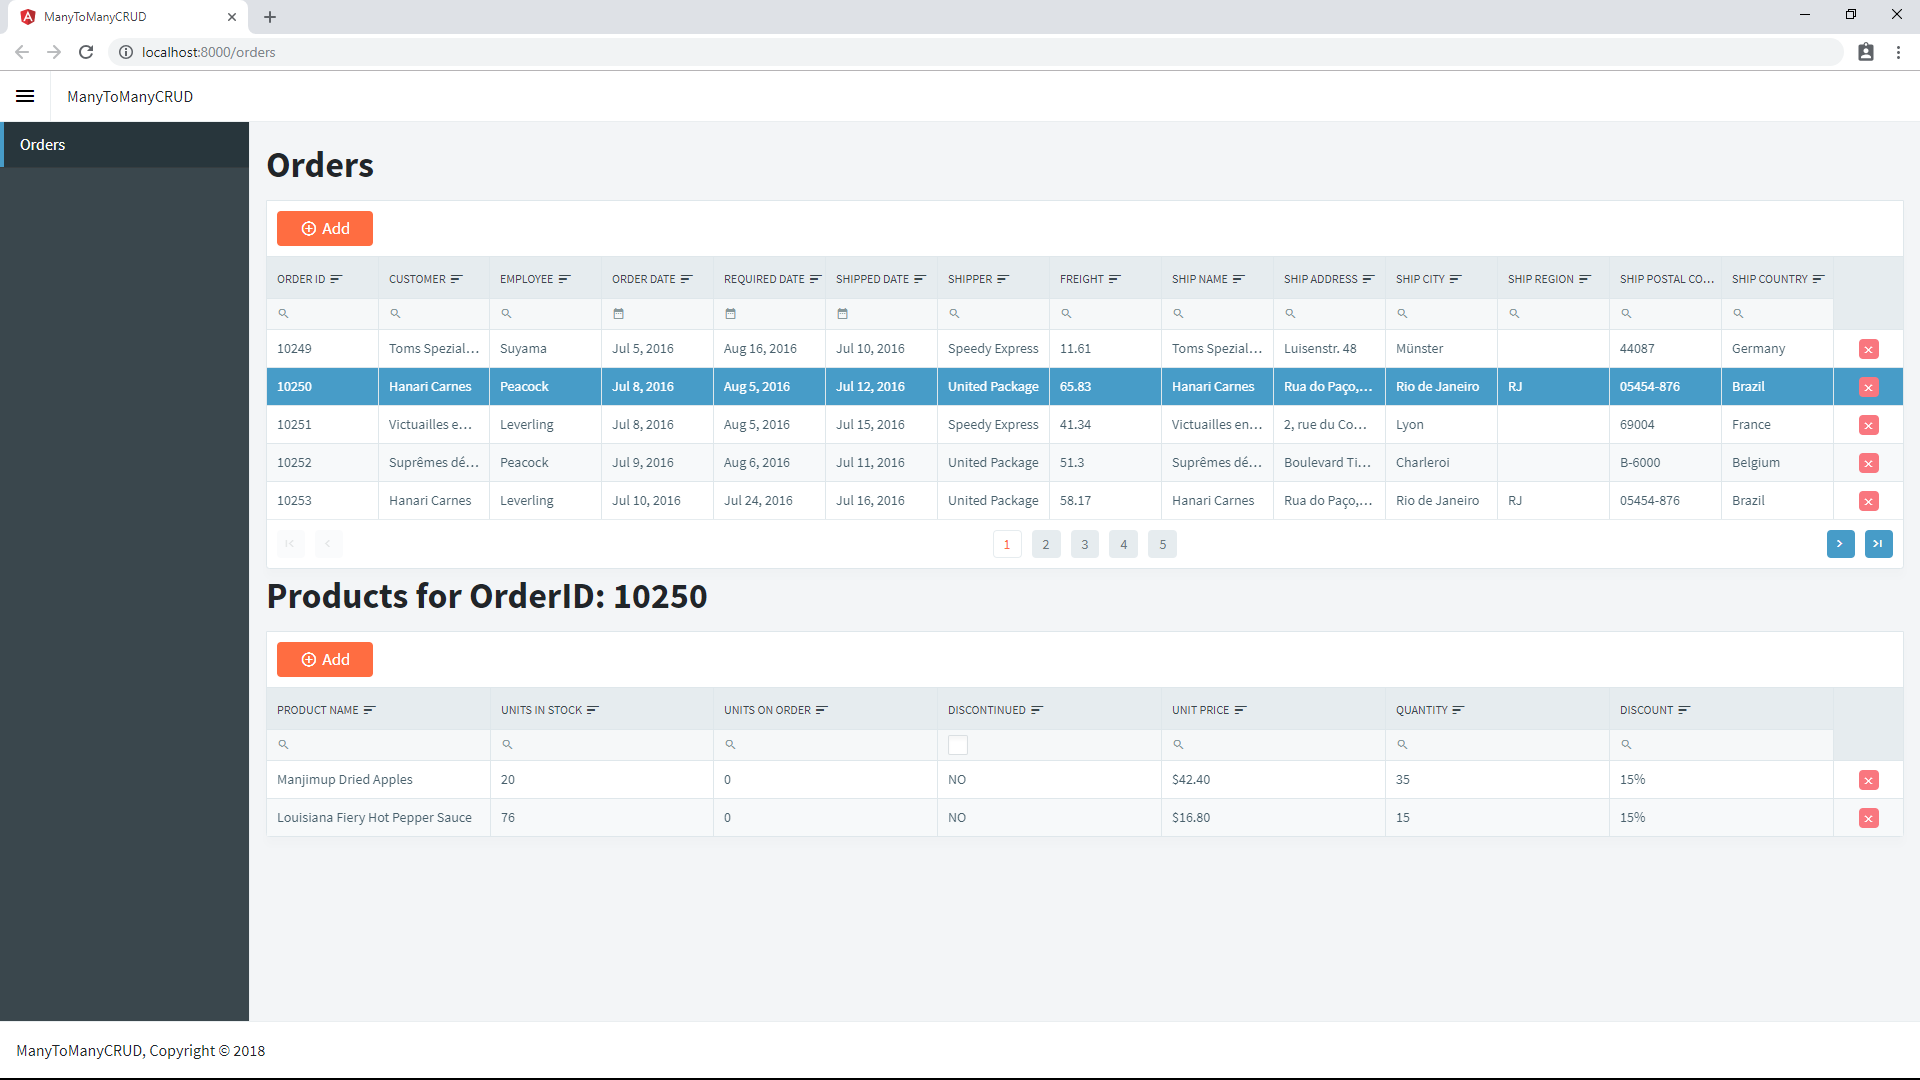This screenshot has height=1080, width=1920.
Task: Open Order Date filter calendar icon
Action: [x=618, y=314]
